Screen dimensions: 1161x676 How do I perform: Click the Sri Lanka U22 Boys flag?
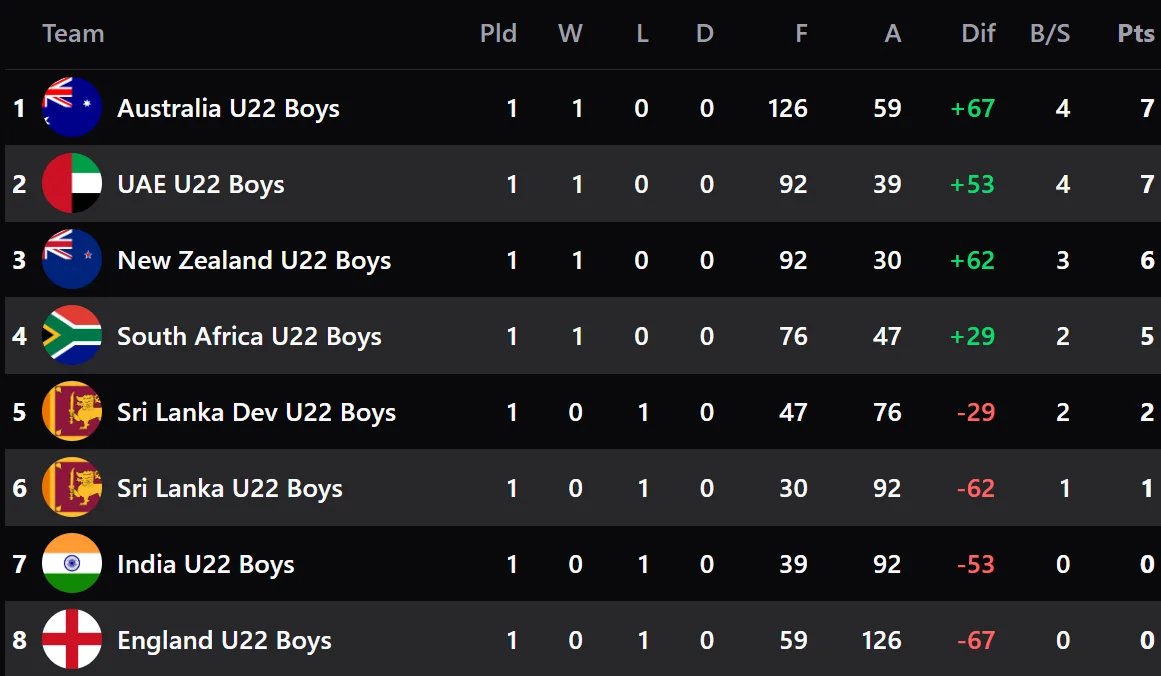pos(72,488)
